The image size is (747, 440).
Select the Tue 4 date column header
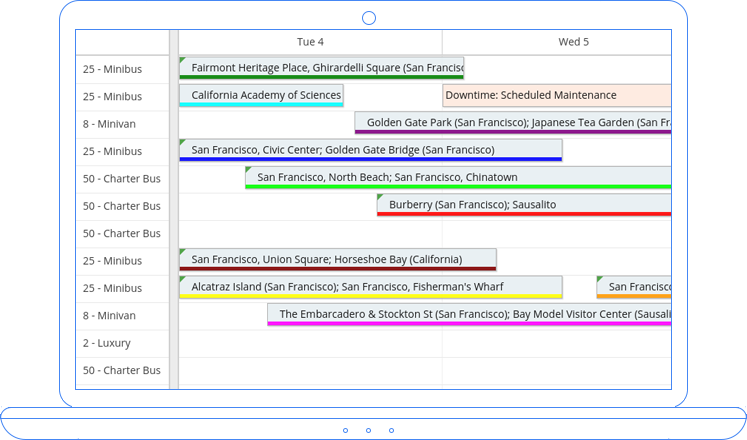310,42
